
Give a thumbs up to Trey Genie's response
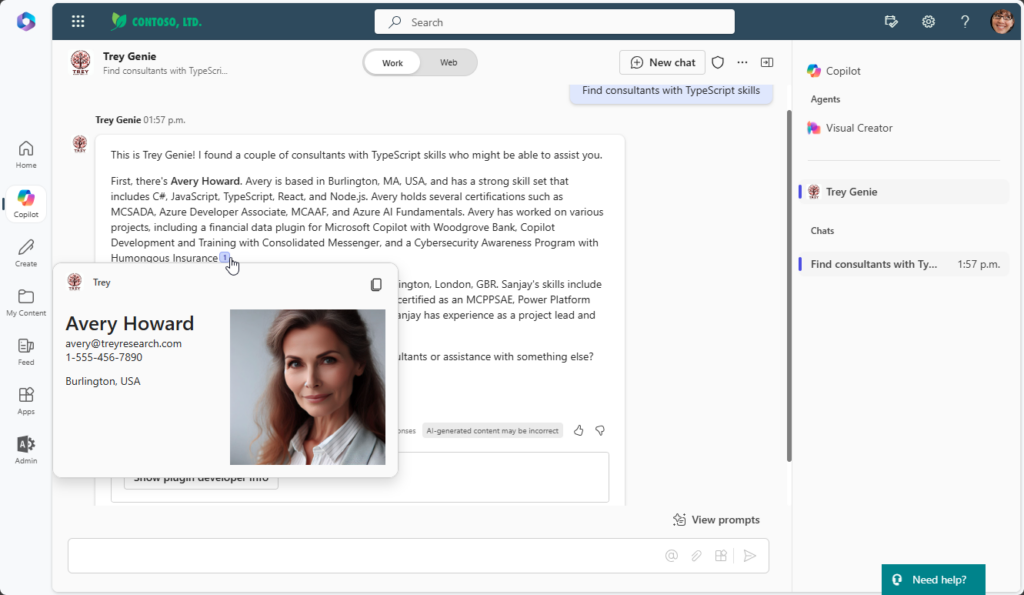tap(578, 430)
